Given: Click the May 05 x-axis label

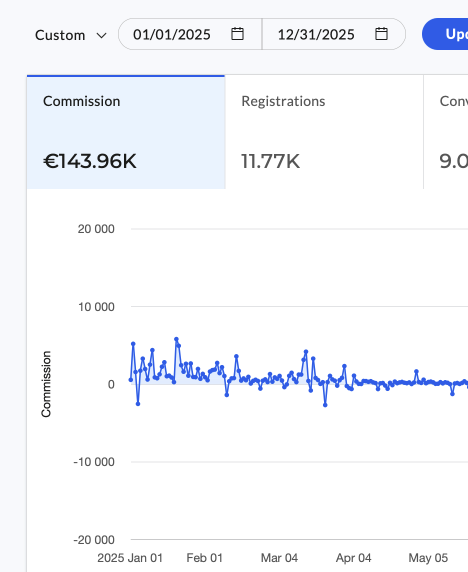Looking at the screenshot, I should (428, 558).
